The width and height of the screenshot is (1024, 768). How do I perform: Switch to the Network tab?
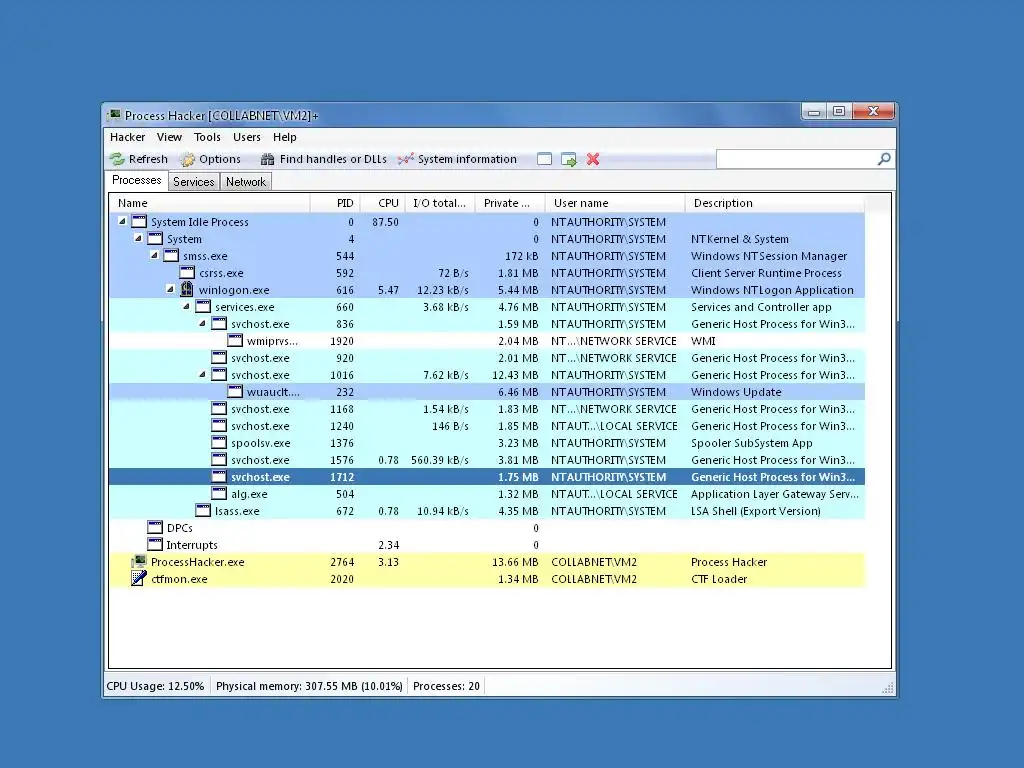point(246,182)
